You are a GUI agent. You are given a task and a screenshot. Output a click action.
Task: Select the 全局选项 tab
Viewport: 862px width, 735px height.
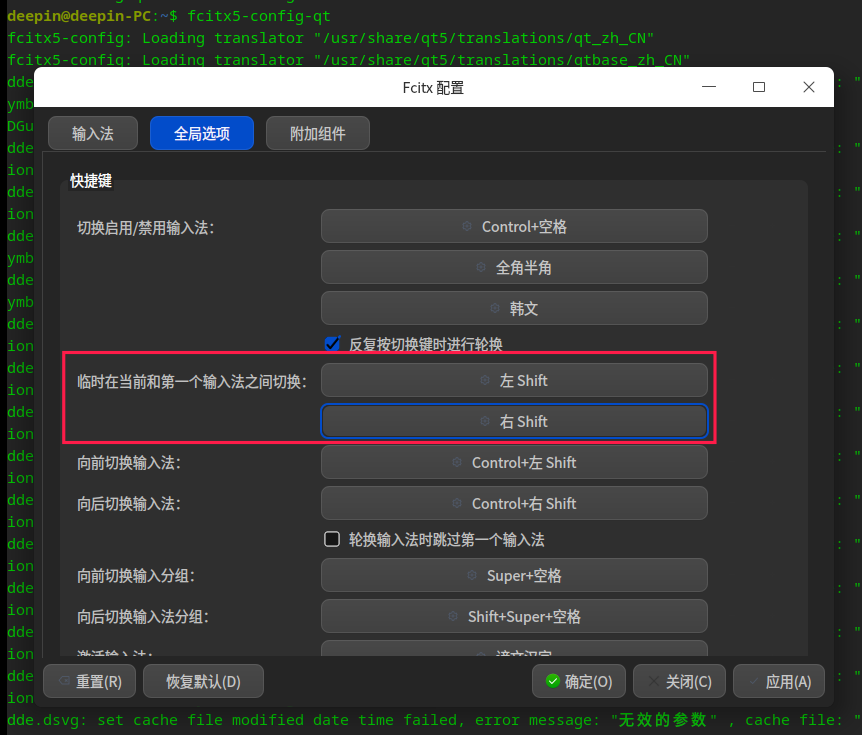202,133
